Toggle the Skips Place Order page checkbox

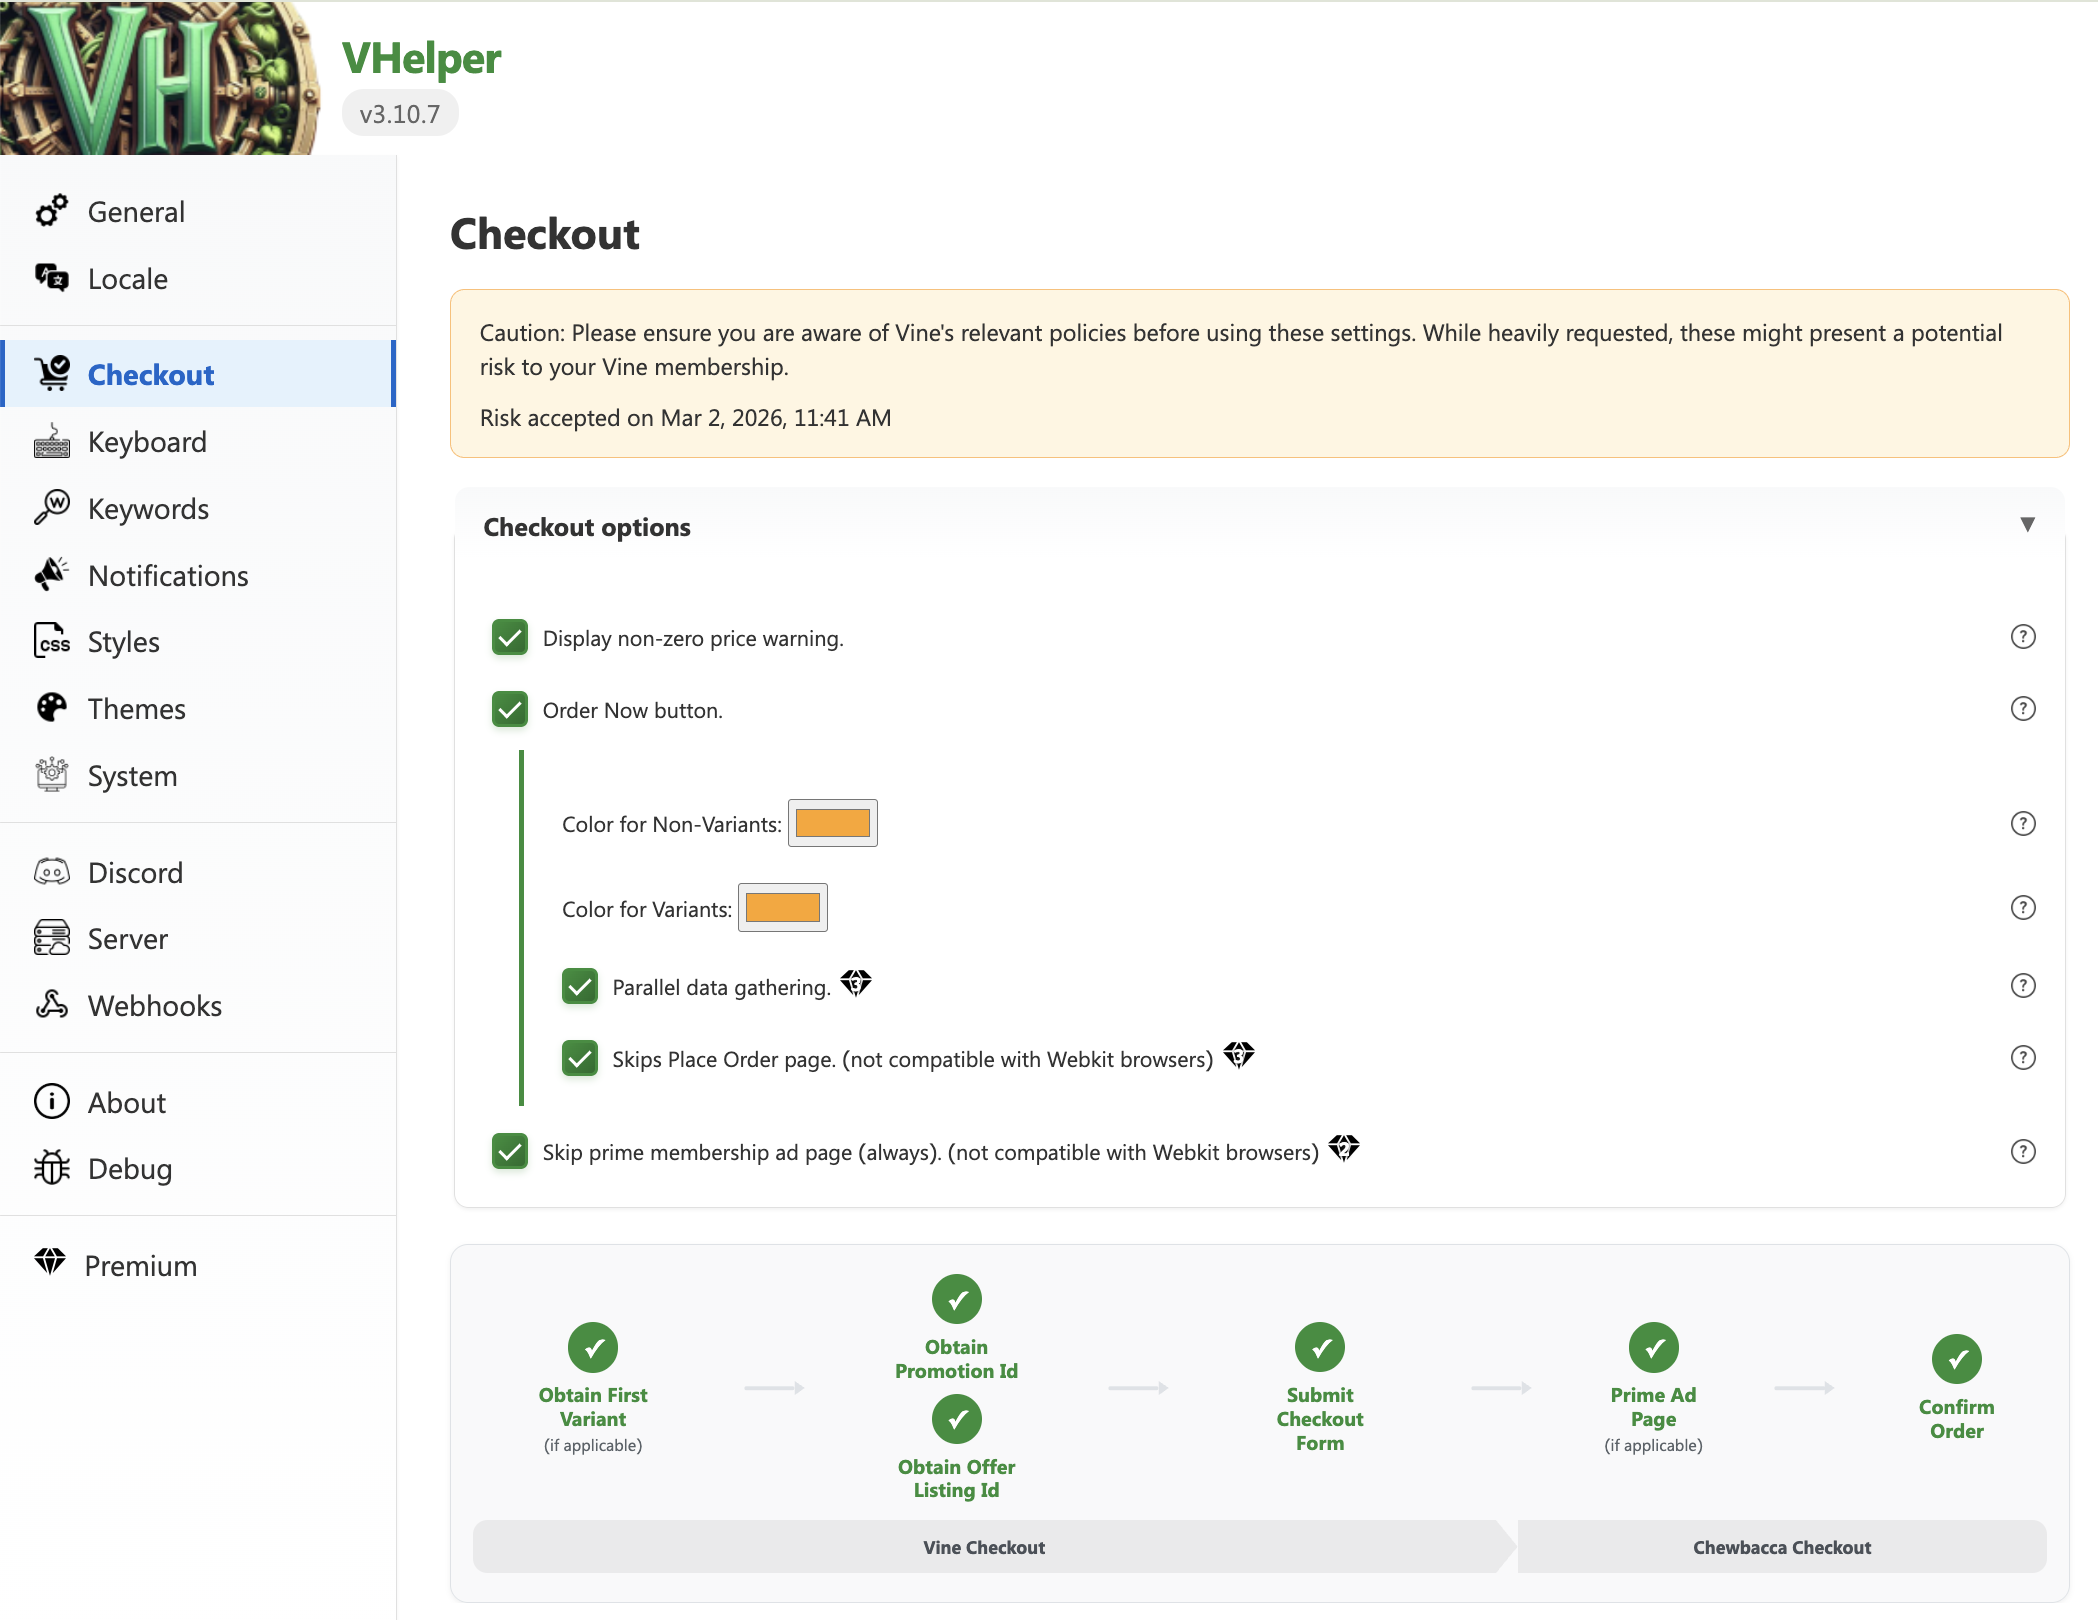tap(580, 1058)
